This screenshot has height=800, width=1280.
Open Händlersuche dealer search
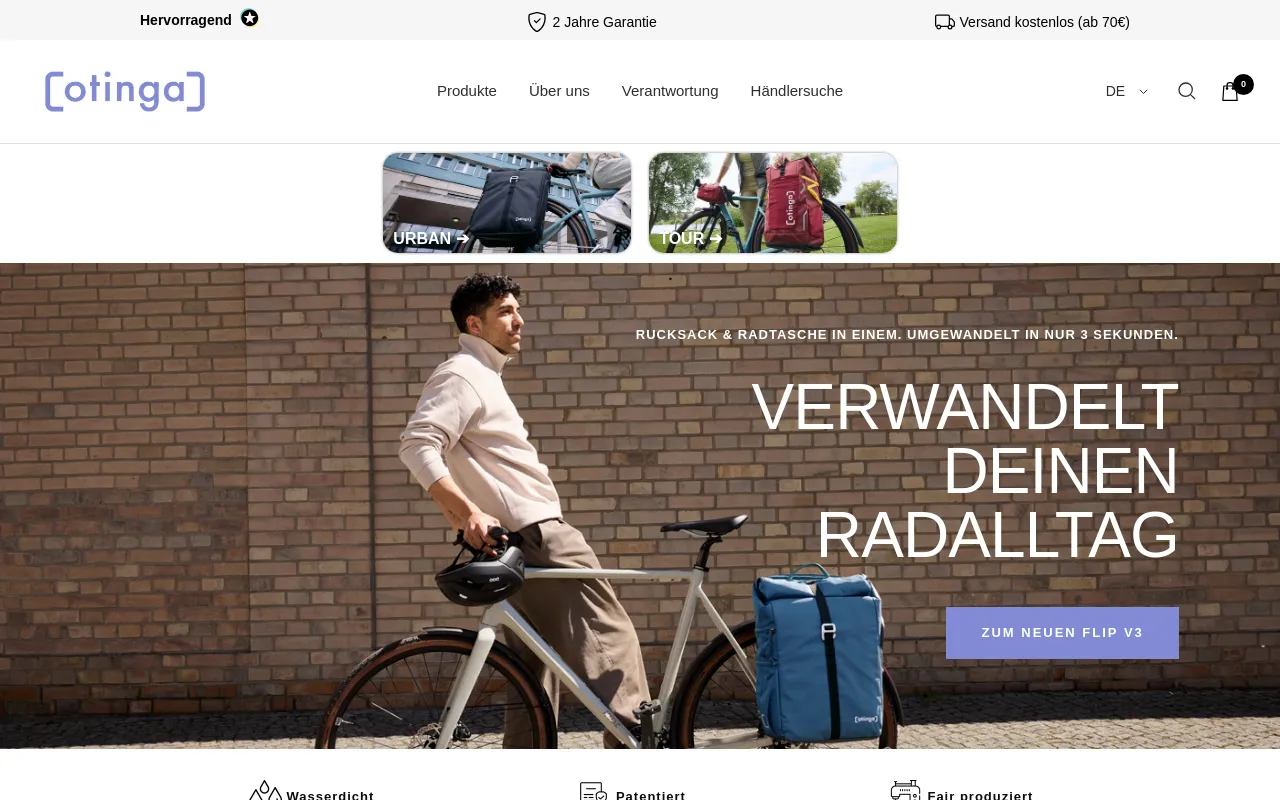tap(797, 91)
